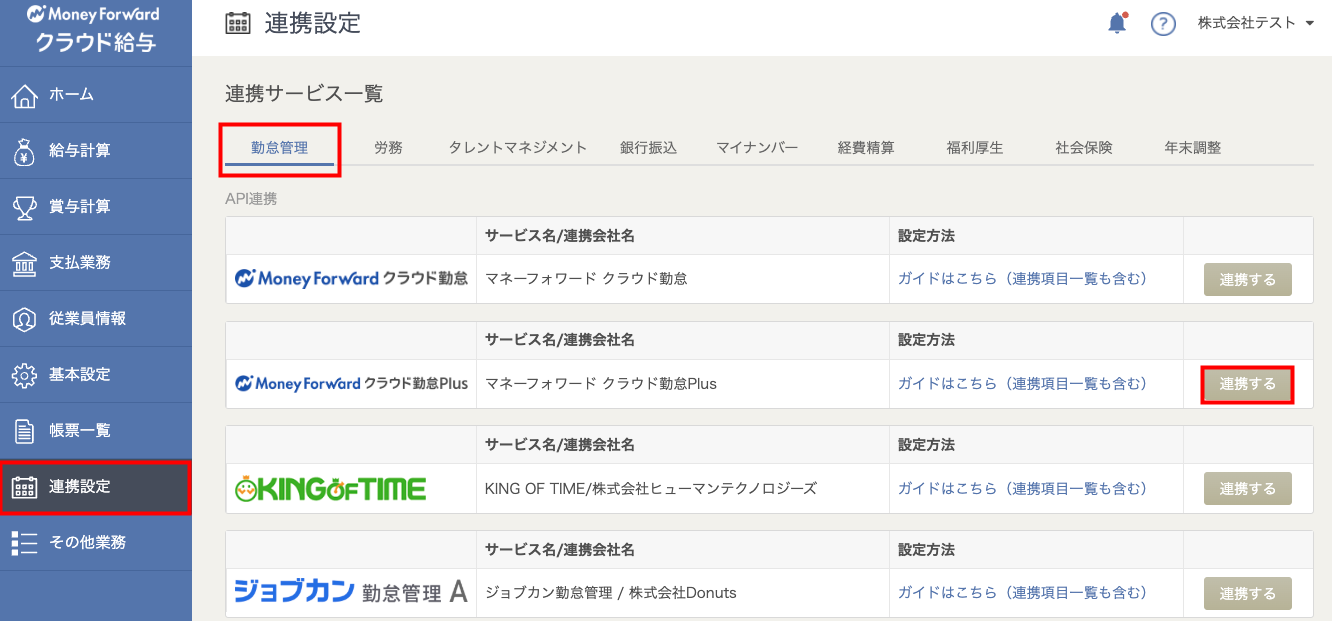Open 支払業務 bank building icon
The width and height of the screenshot is (1332, 621).
pyautogui.click(x=24, y=263)
